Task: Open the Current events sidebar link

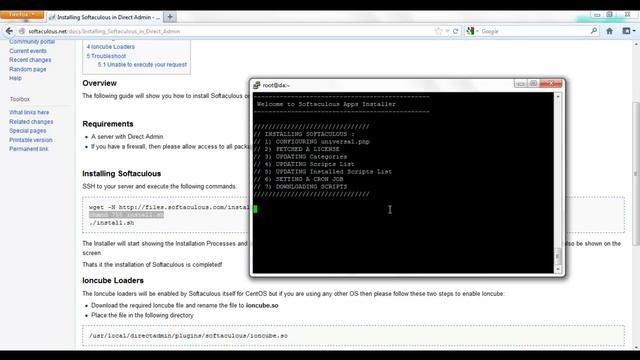Action: pos(28,51)
